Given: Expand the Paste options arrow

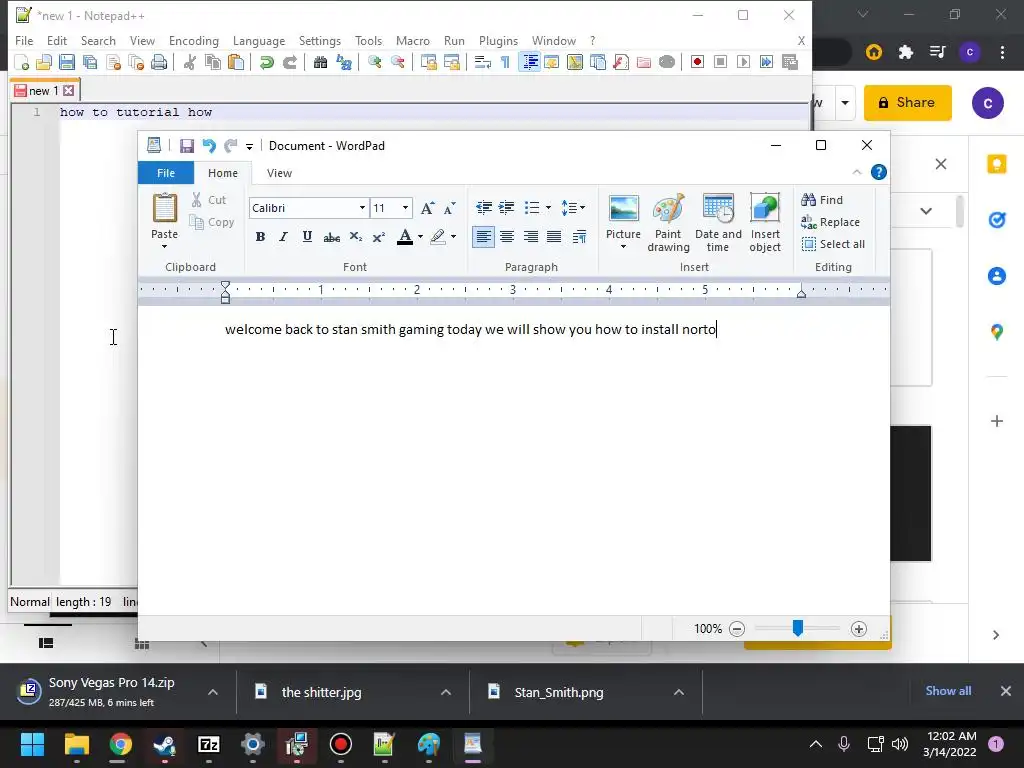Looking at the screenshot, I should click(165, 246).
